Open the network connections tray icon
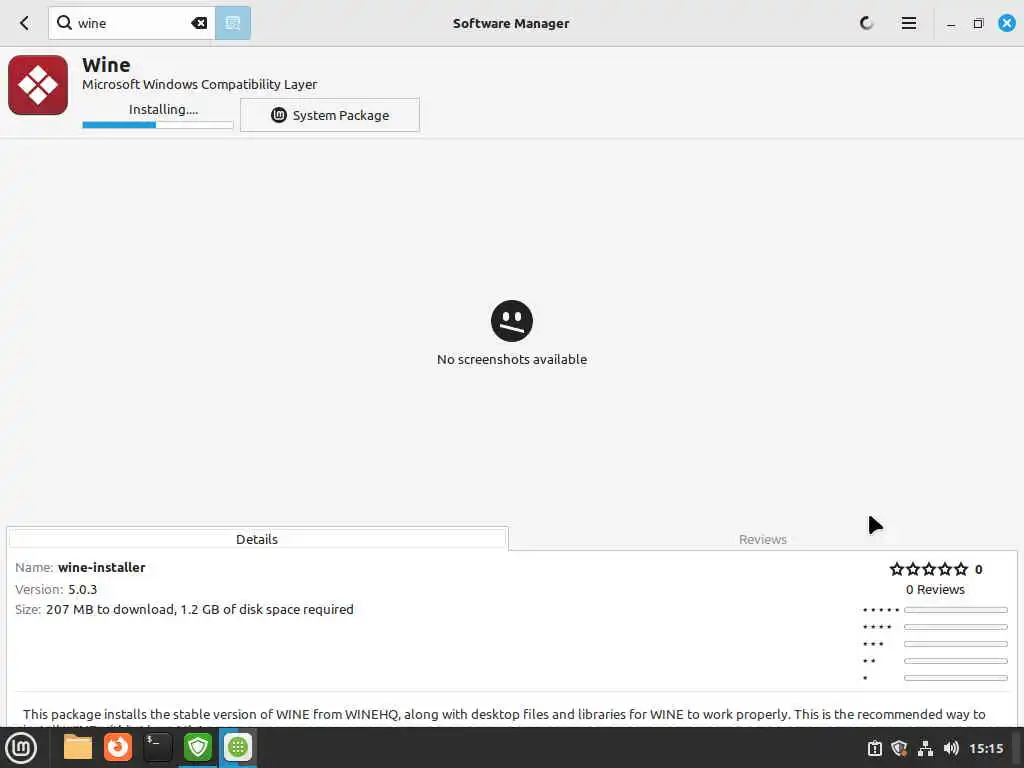The width and height of the screenshot is (1024, 768). pos(925,748)
